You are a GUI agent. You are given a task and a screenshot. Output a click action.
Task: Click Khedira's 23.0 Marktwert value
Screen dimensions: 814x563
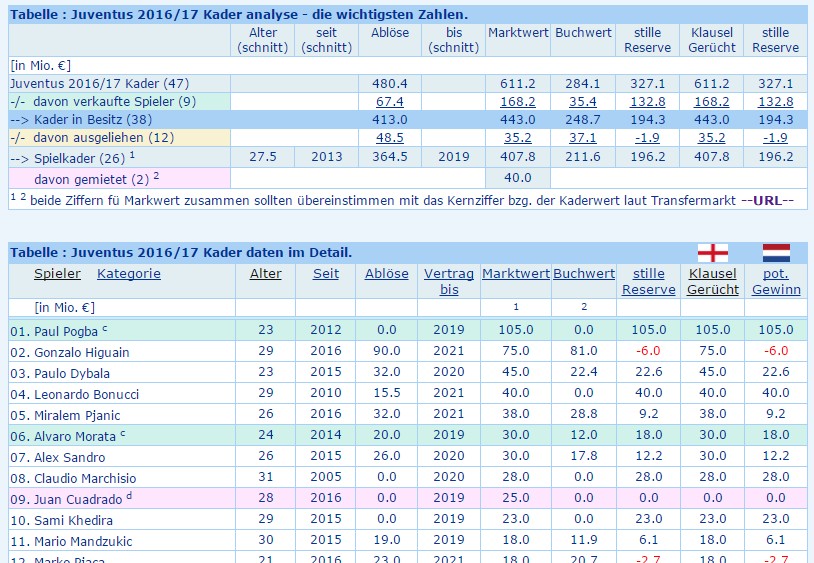(515, 519)
